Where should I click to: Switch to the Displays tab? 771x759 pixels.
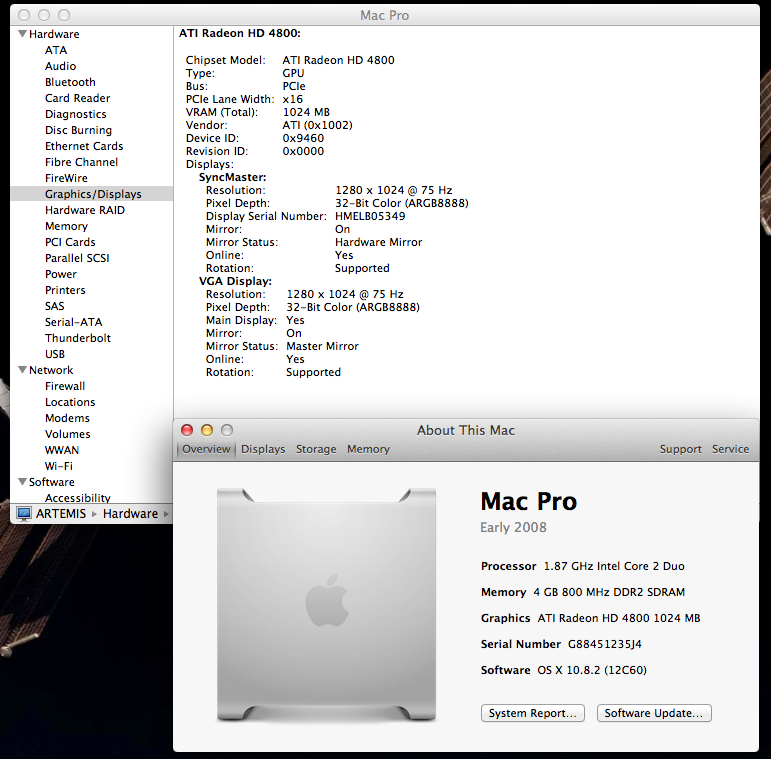(x=263, y=449)
